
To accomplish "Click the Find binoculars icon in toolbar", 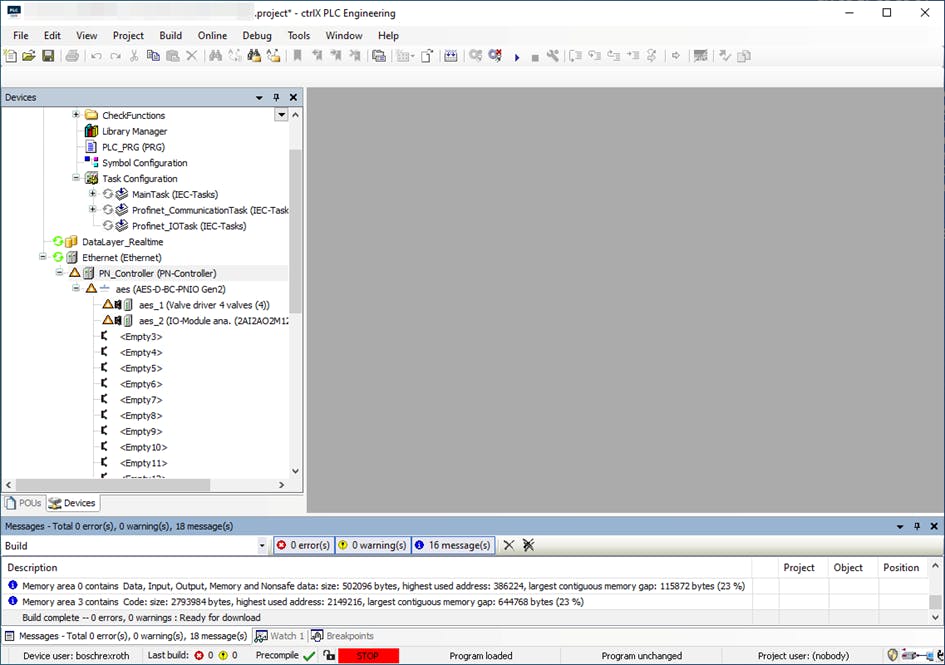I will [215, 56].
